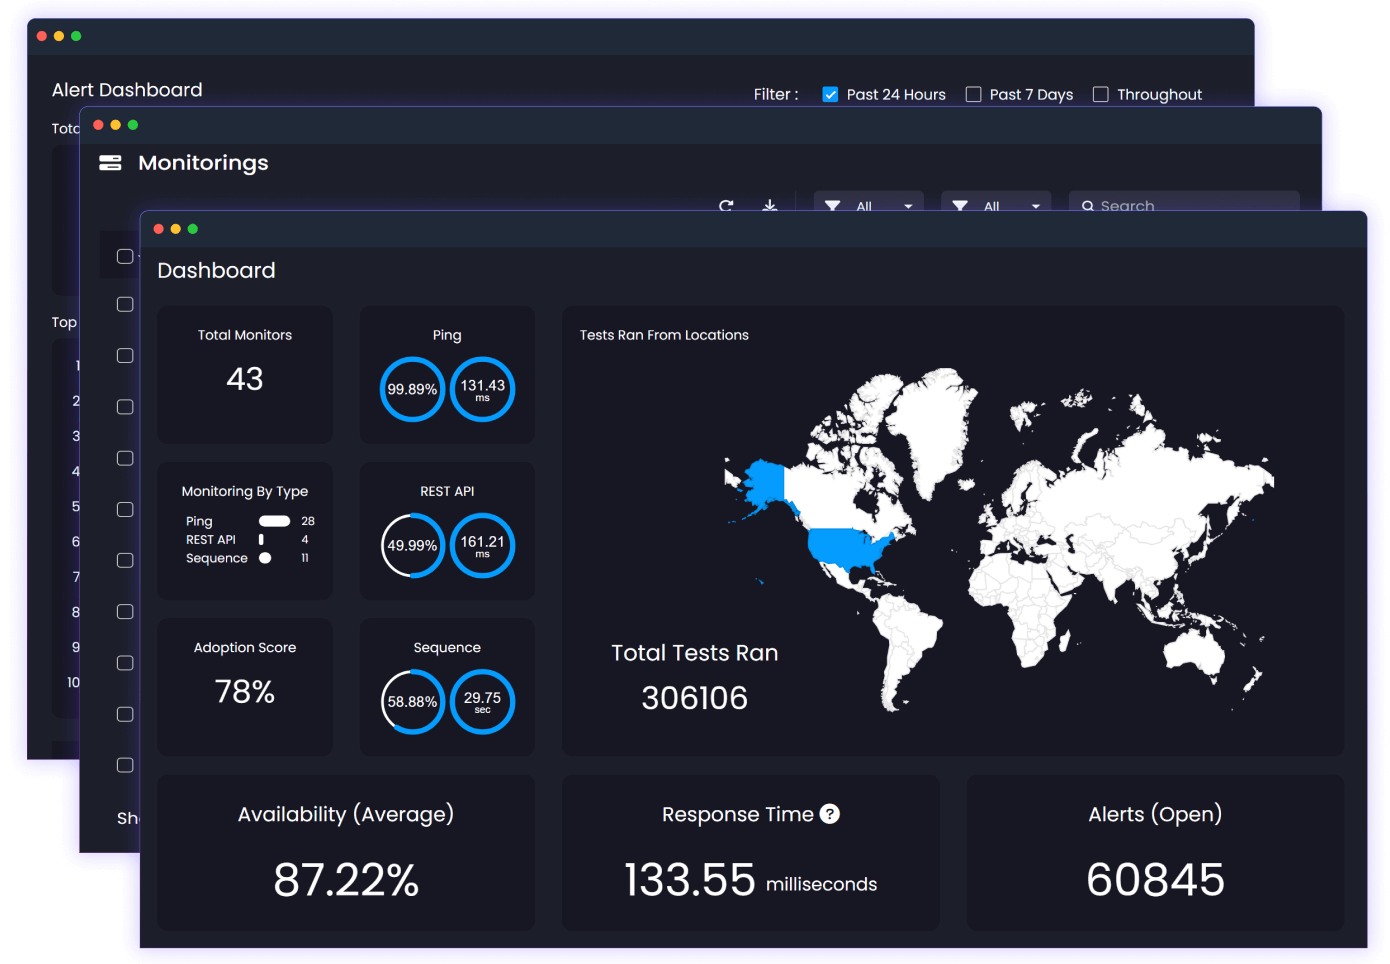This screenshot has width=1390, height=964.
Task: Expand the first All filter dropdown arrow
Action: click(908, 206)
